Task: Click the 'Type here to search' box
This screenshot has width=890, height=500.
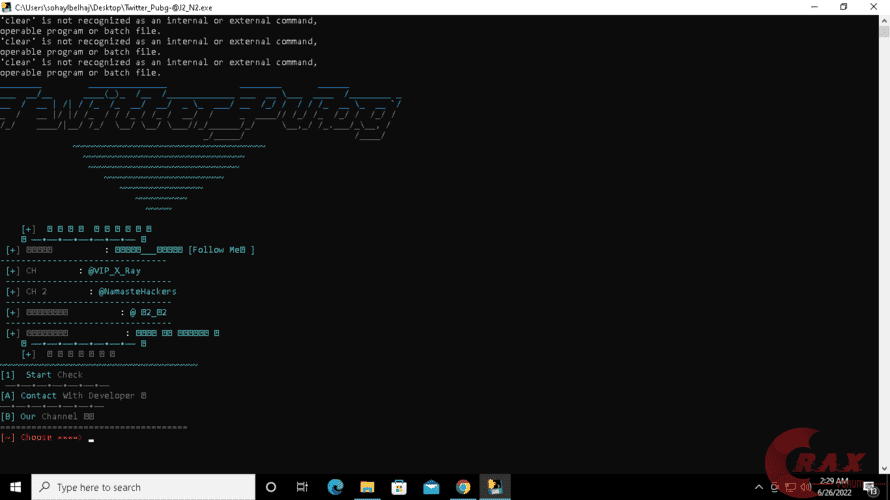Action: pyautogui.click(x=145, y=487)
